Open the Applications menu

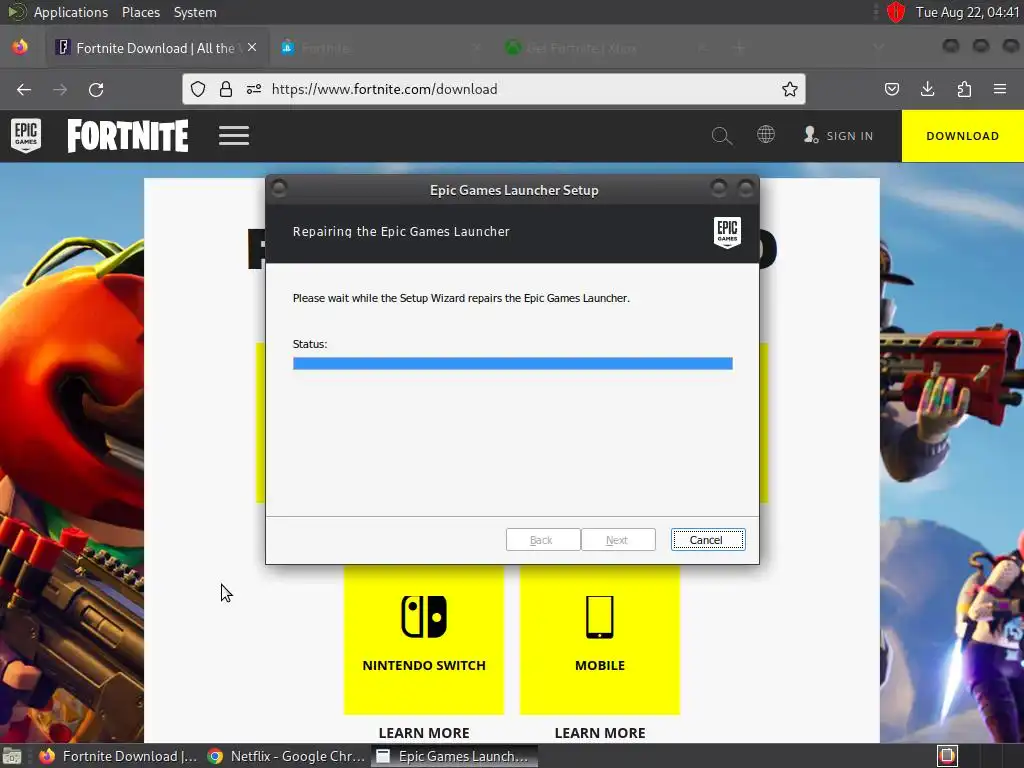coord(71,12)
